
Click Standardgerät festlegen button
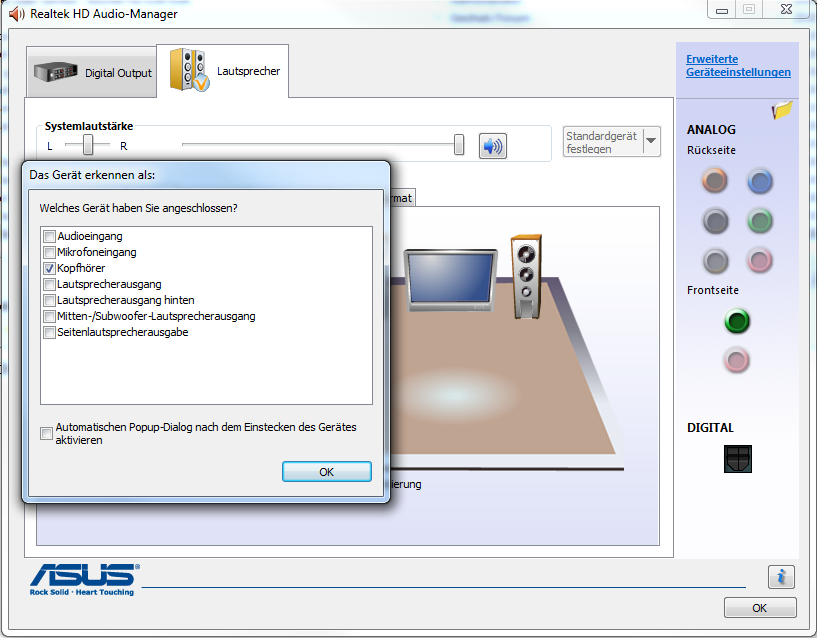click(603, 142)
